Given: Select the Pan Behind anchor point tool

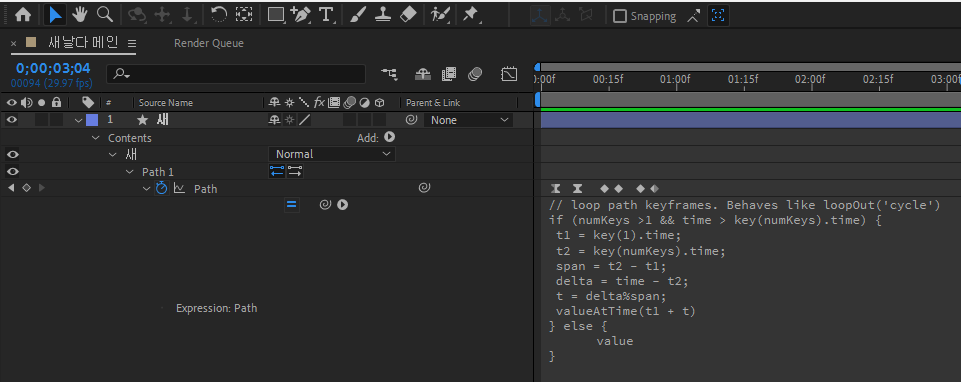Looking at the screenshot, I should click(245, 15).
